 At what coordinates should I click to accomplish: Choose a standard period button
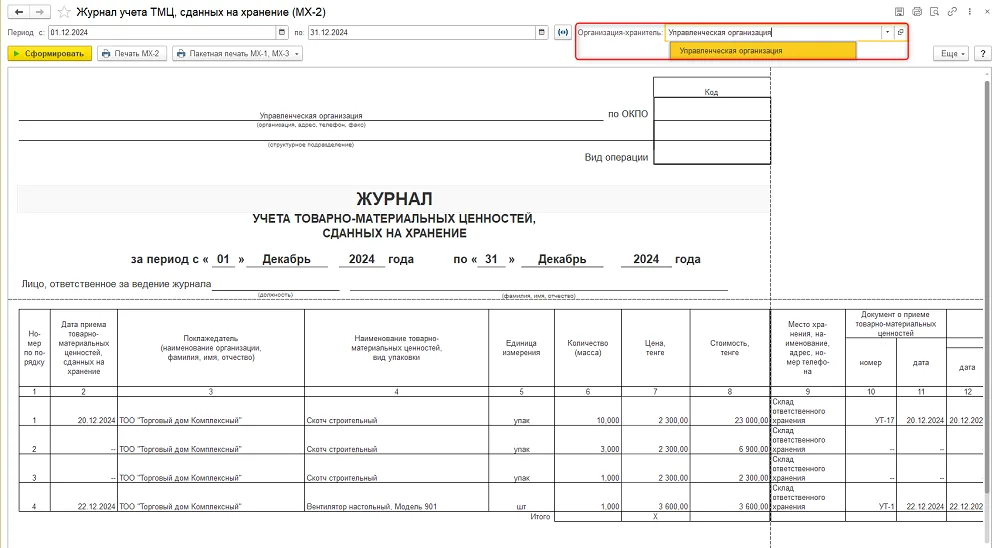coord(562,32)
